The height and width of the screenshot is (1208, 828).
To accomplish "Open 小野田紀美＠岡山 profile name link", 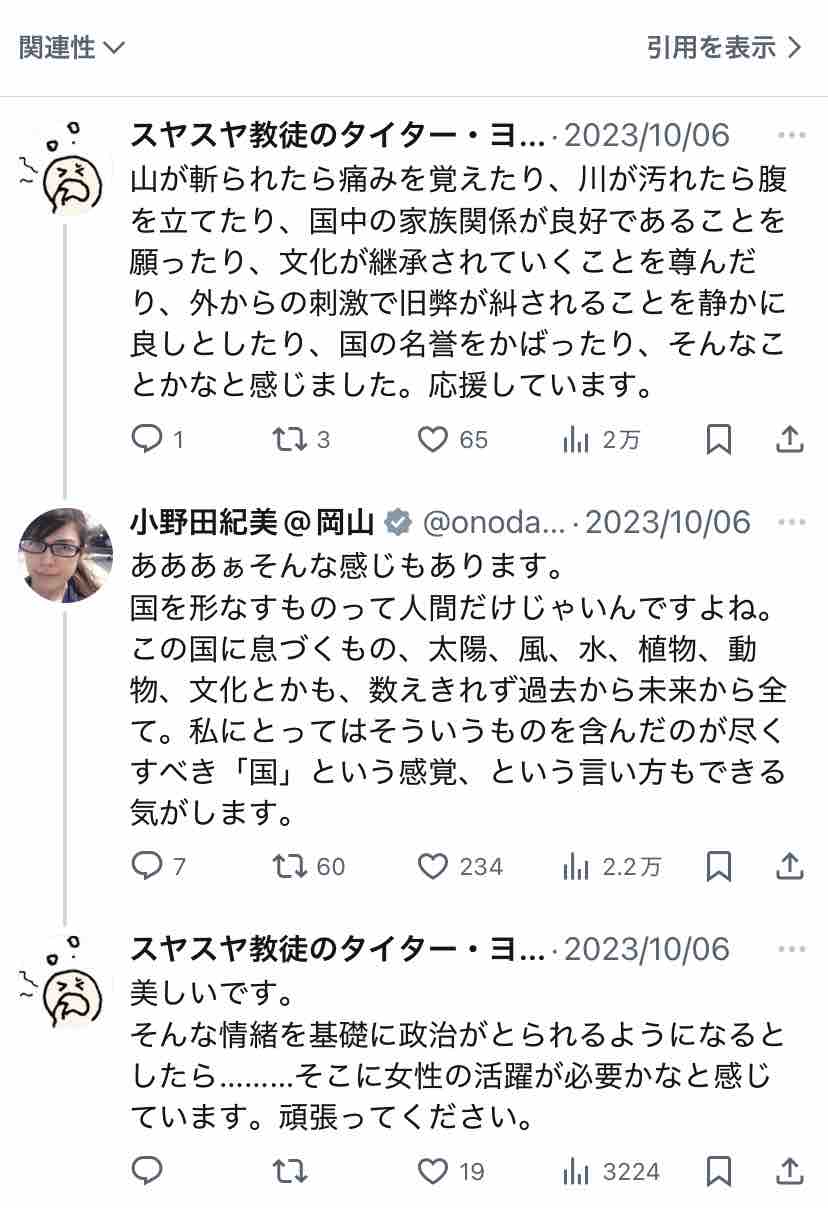I will click(x=253, y=522).
